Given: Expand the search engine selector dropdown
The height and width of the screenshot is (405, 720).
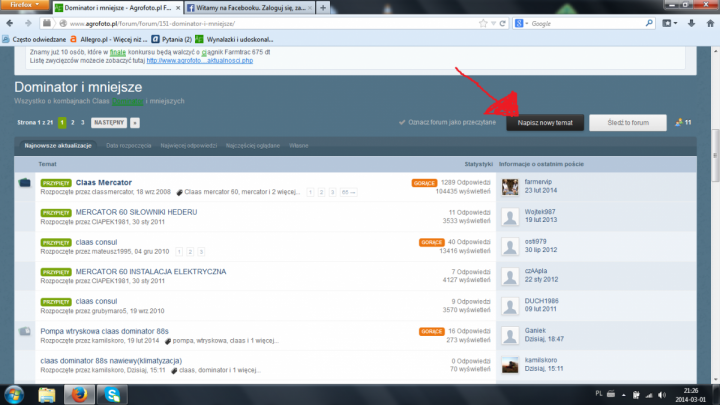Looking at the screenshot, I should point(523,21).
